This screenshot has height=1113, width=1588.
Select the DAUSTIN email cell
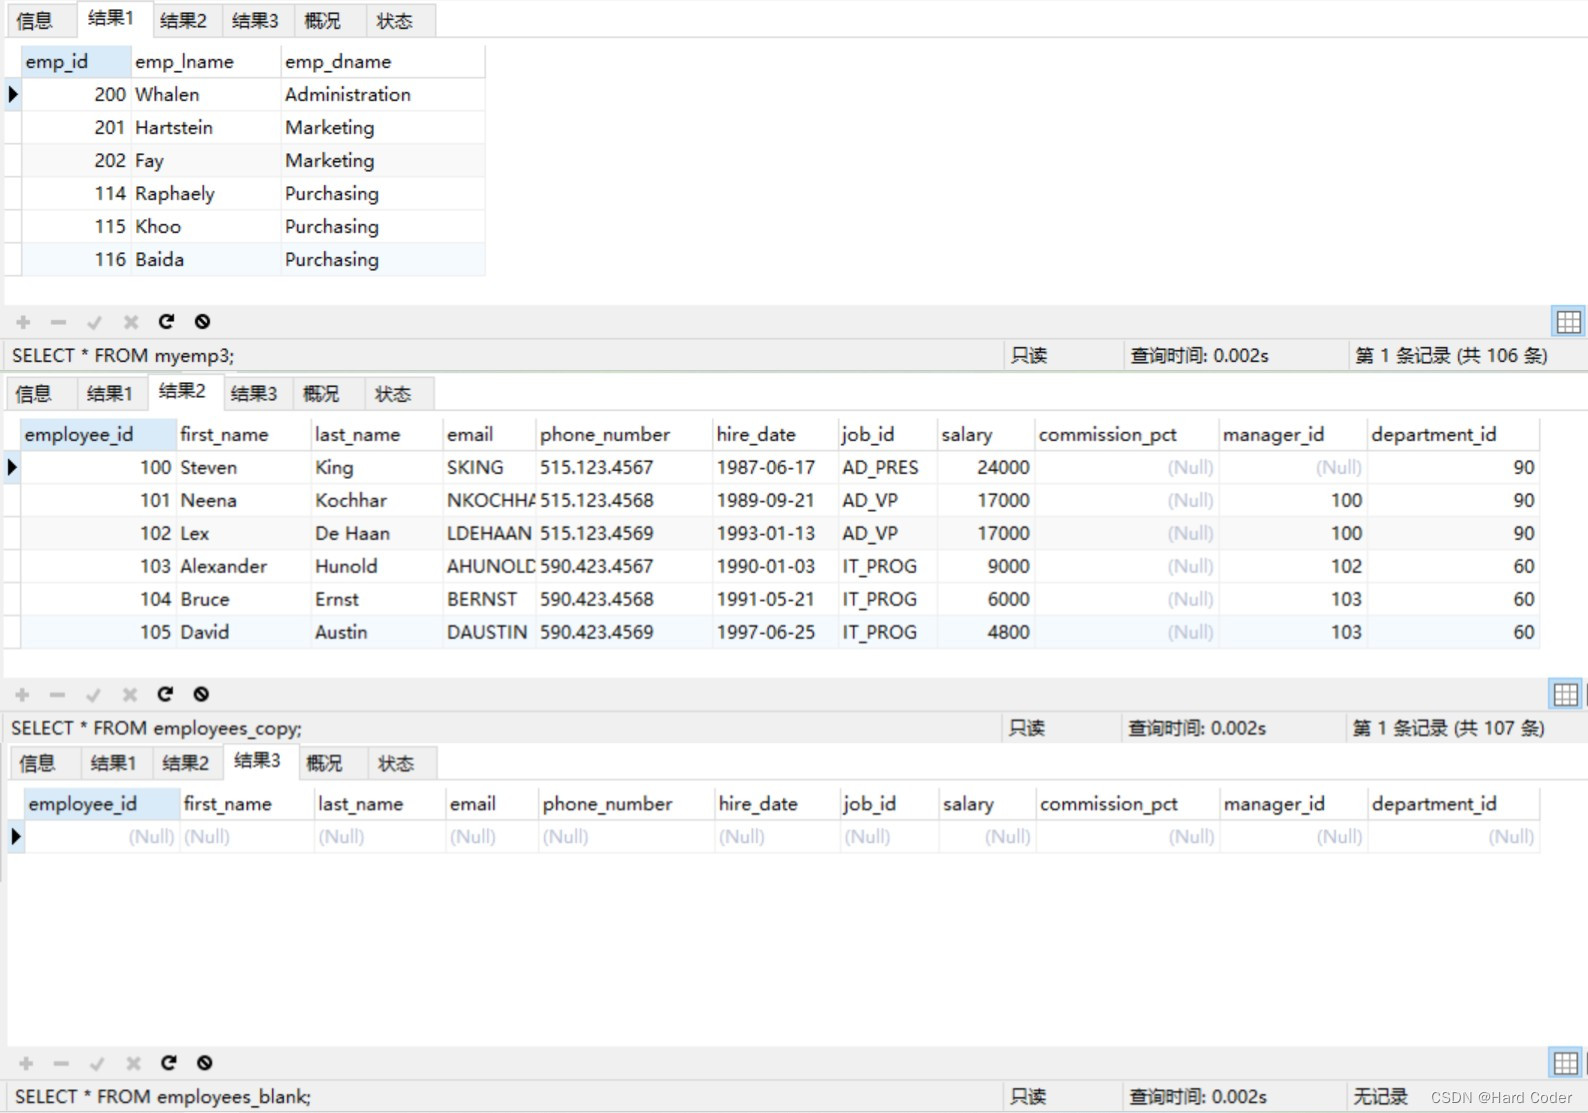click(490, 633)
